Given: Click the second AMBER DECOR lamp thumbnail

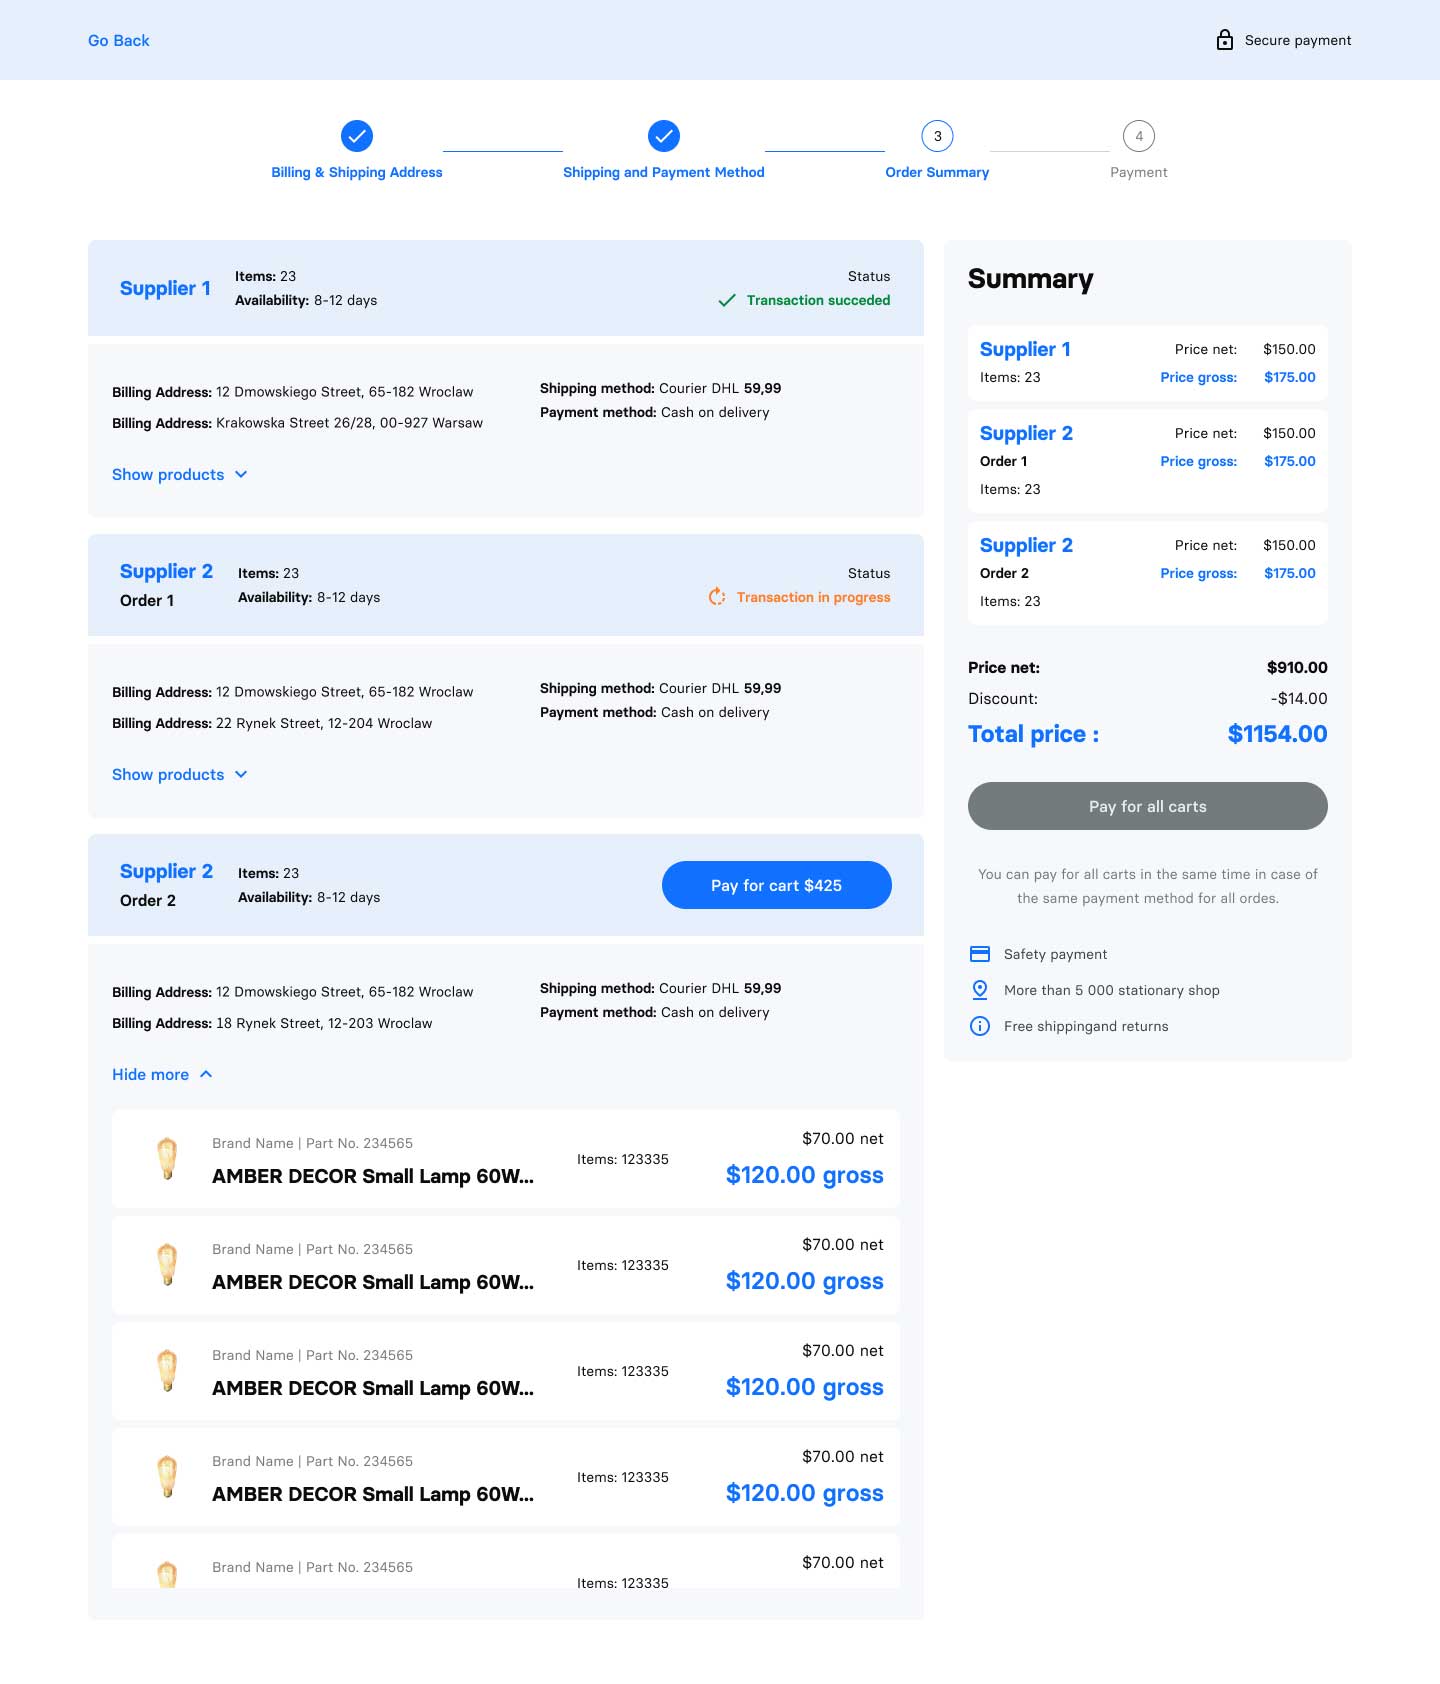Looking at the screenshot, I should [x=168, y=1265].
